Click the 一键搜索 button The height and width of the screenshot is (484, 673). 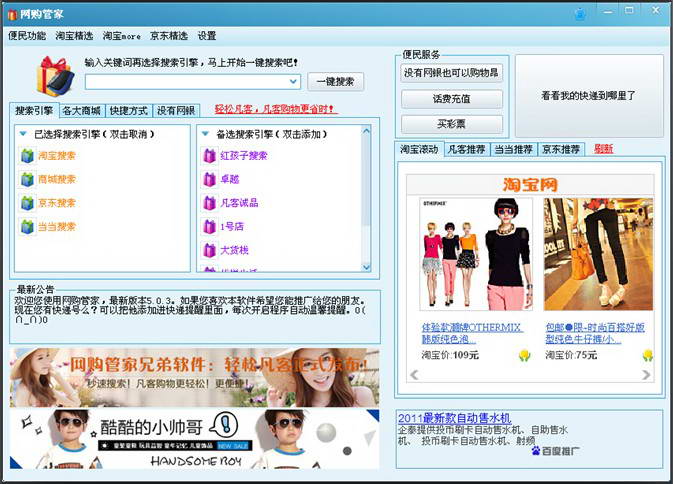click(335, 82)
